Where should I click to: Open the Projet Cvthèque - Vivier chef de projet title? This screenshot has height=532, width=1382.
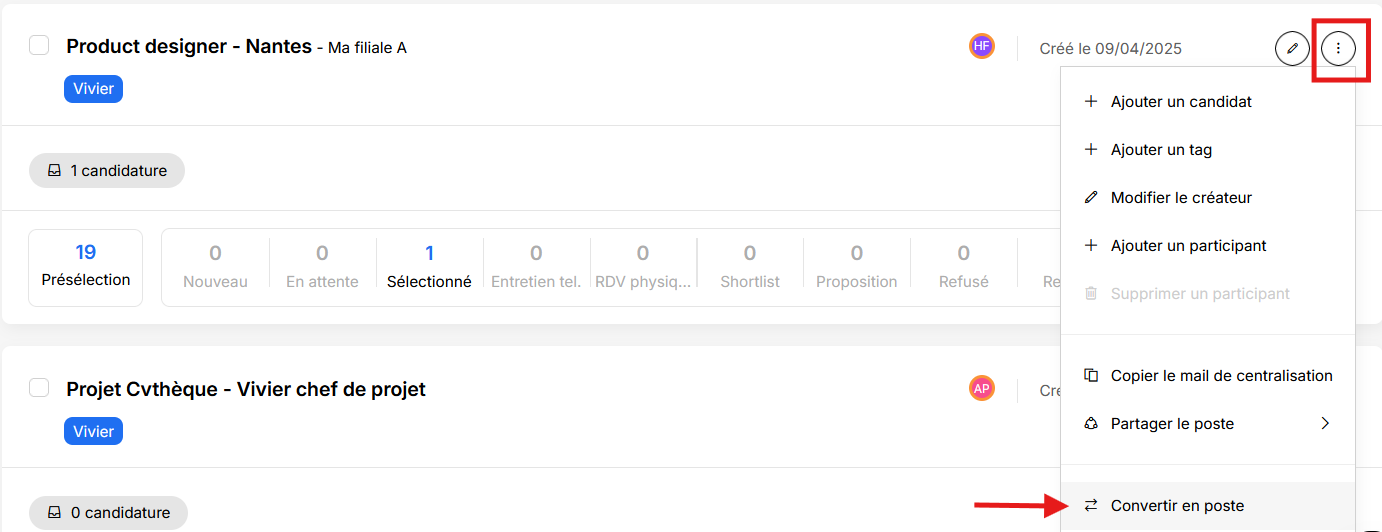(x=246, y=389)
